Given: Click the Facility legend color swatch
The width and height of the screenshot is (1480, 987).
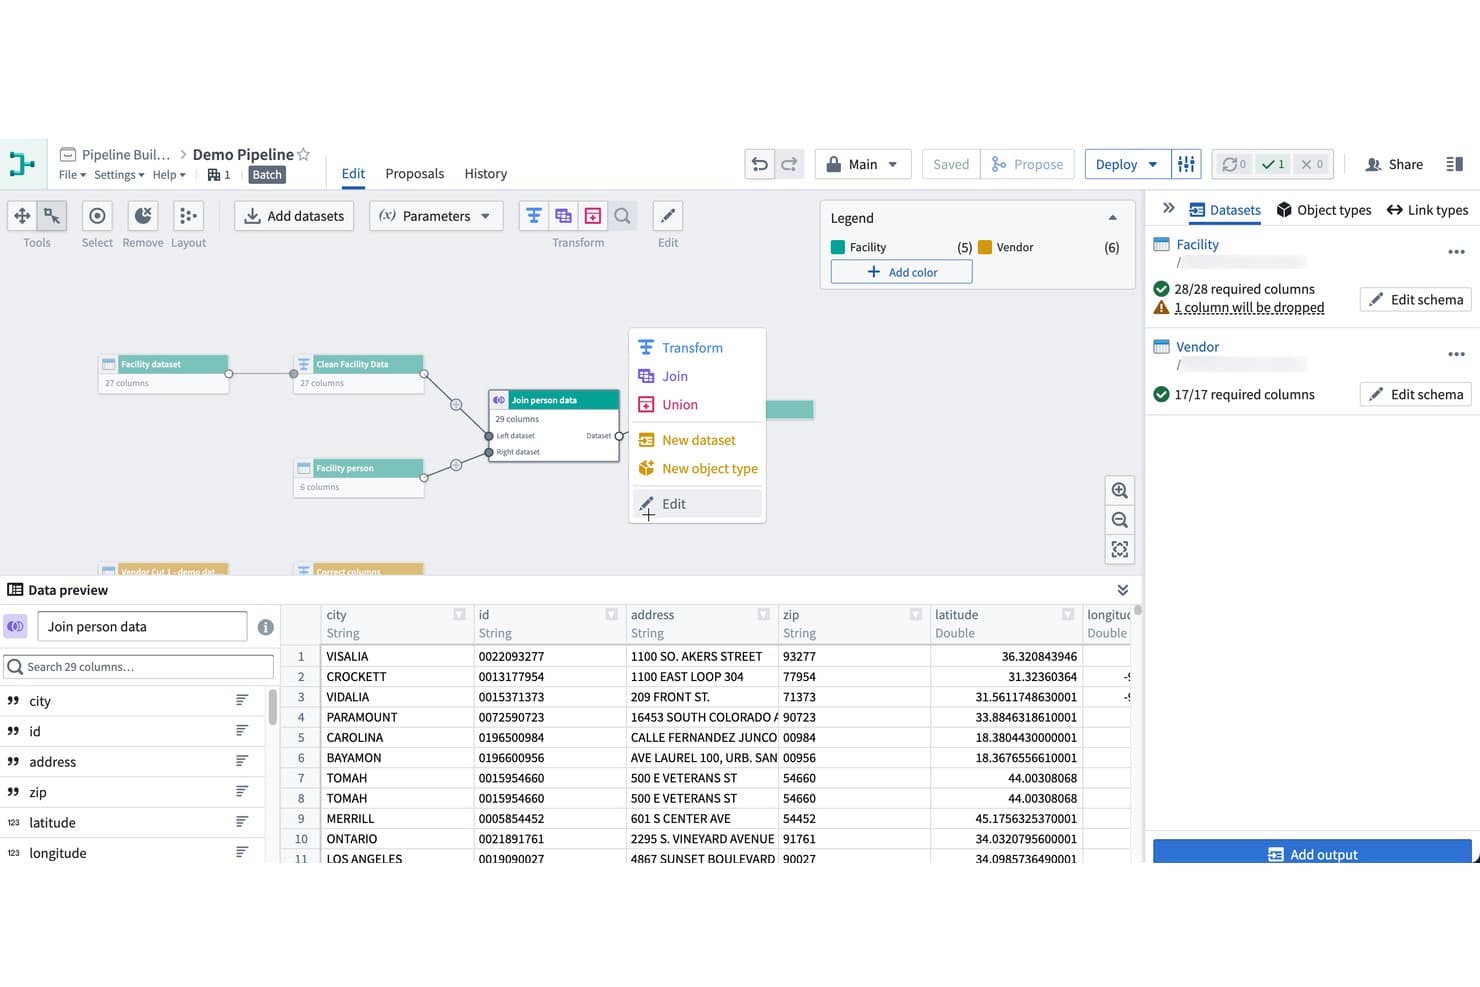Looking at the screenshot, I should point(838,247).
